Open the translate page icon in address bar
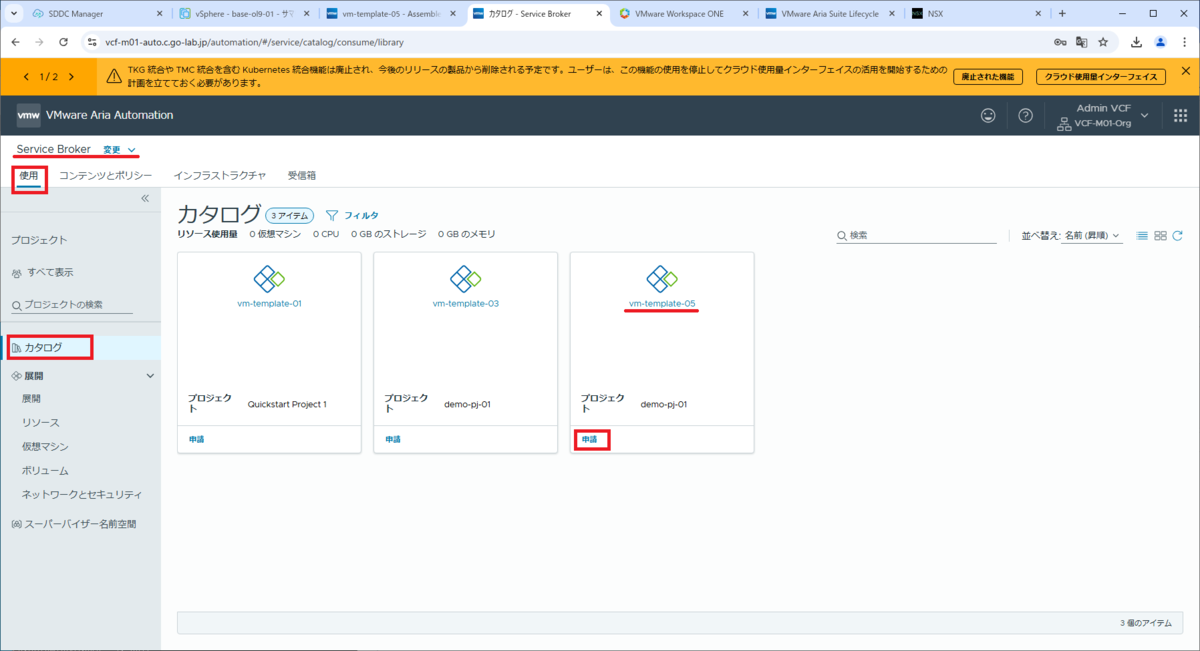 point(1081,42)
